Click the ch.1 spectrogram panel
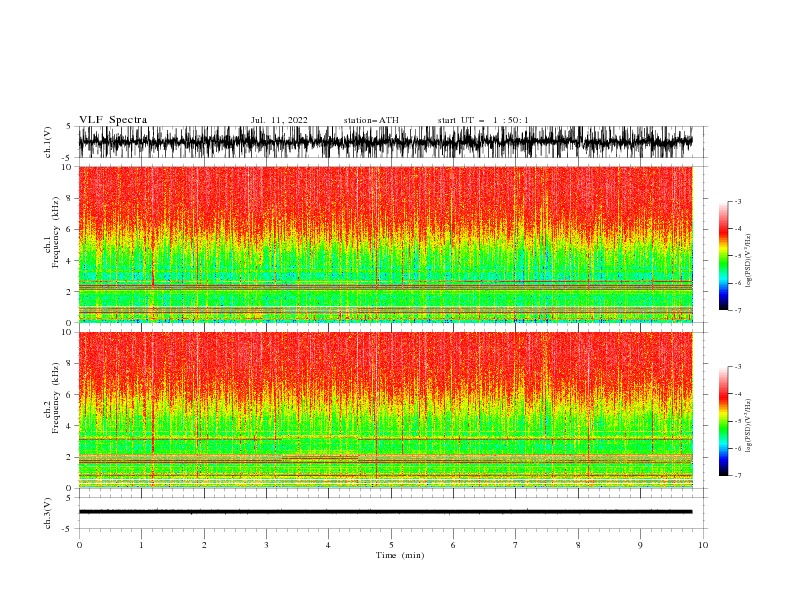Viewport: 792px width, 612px height. (x=385, y=244)
